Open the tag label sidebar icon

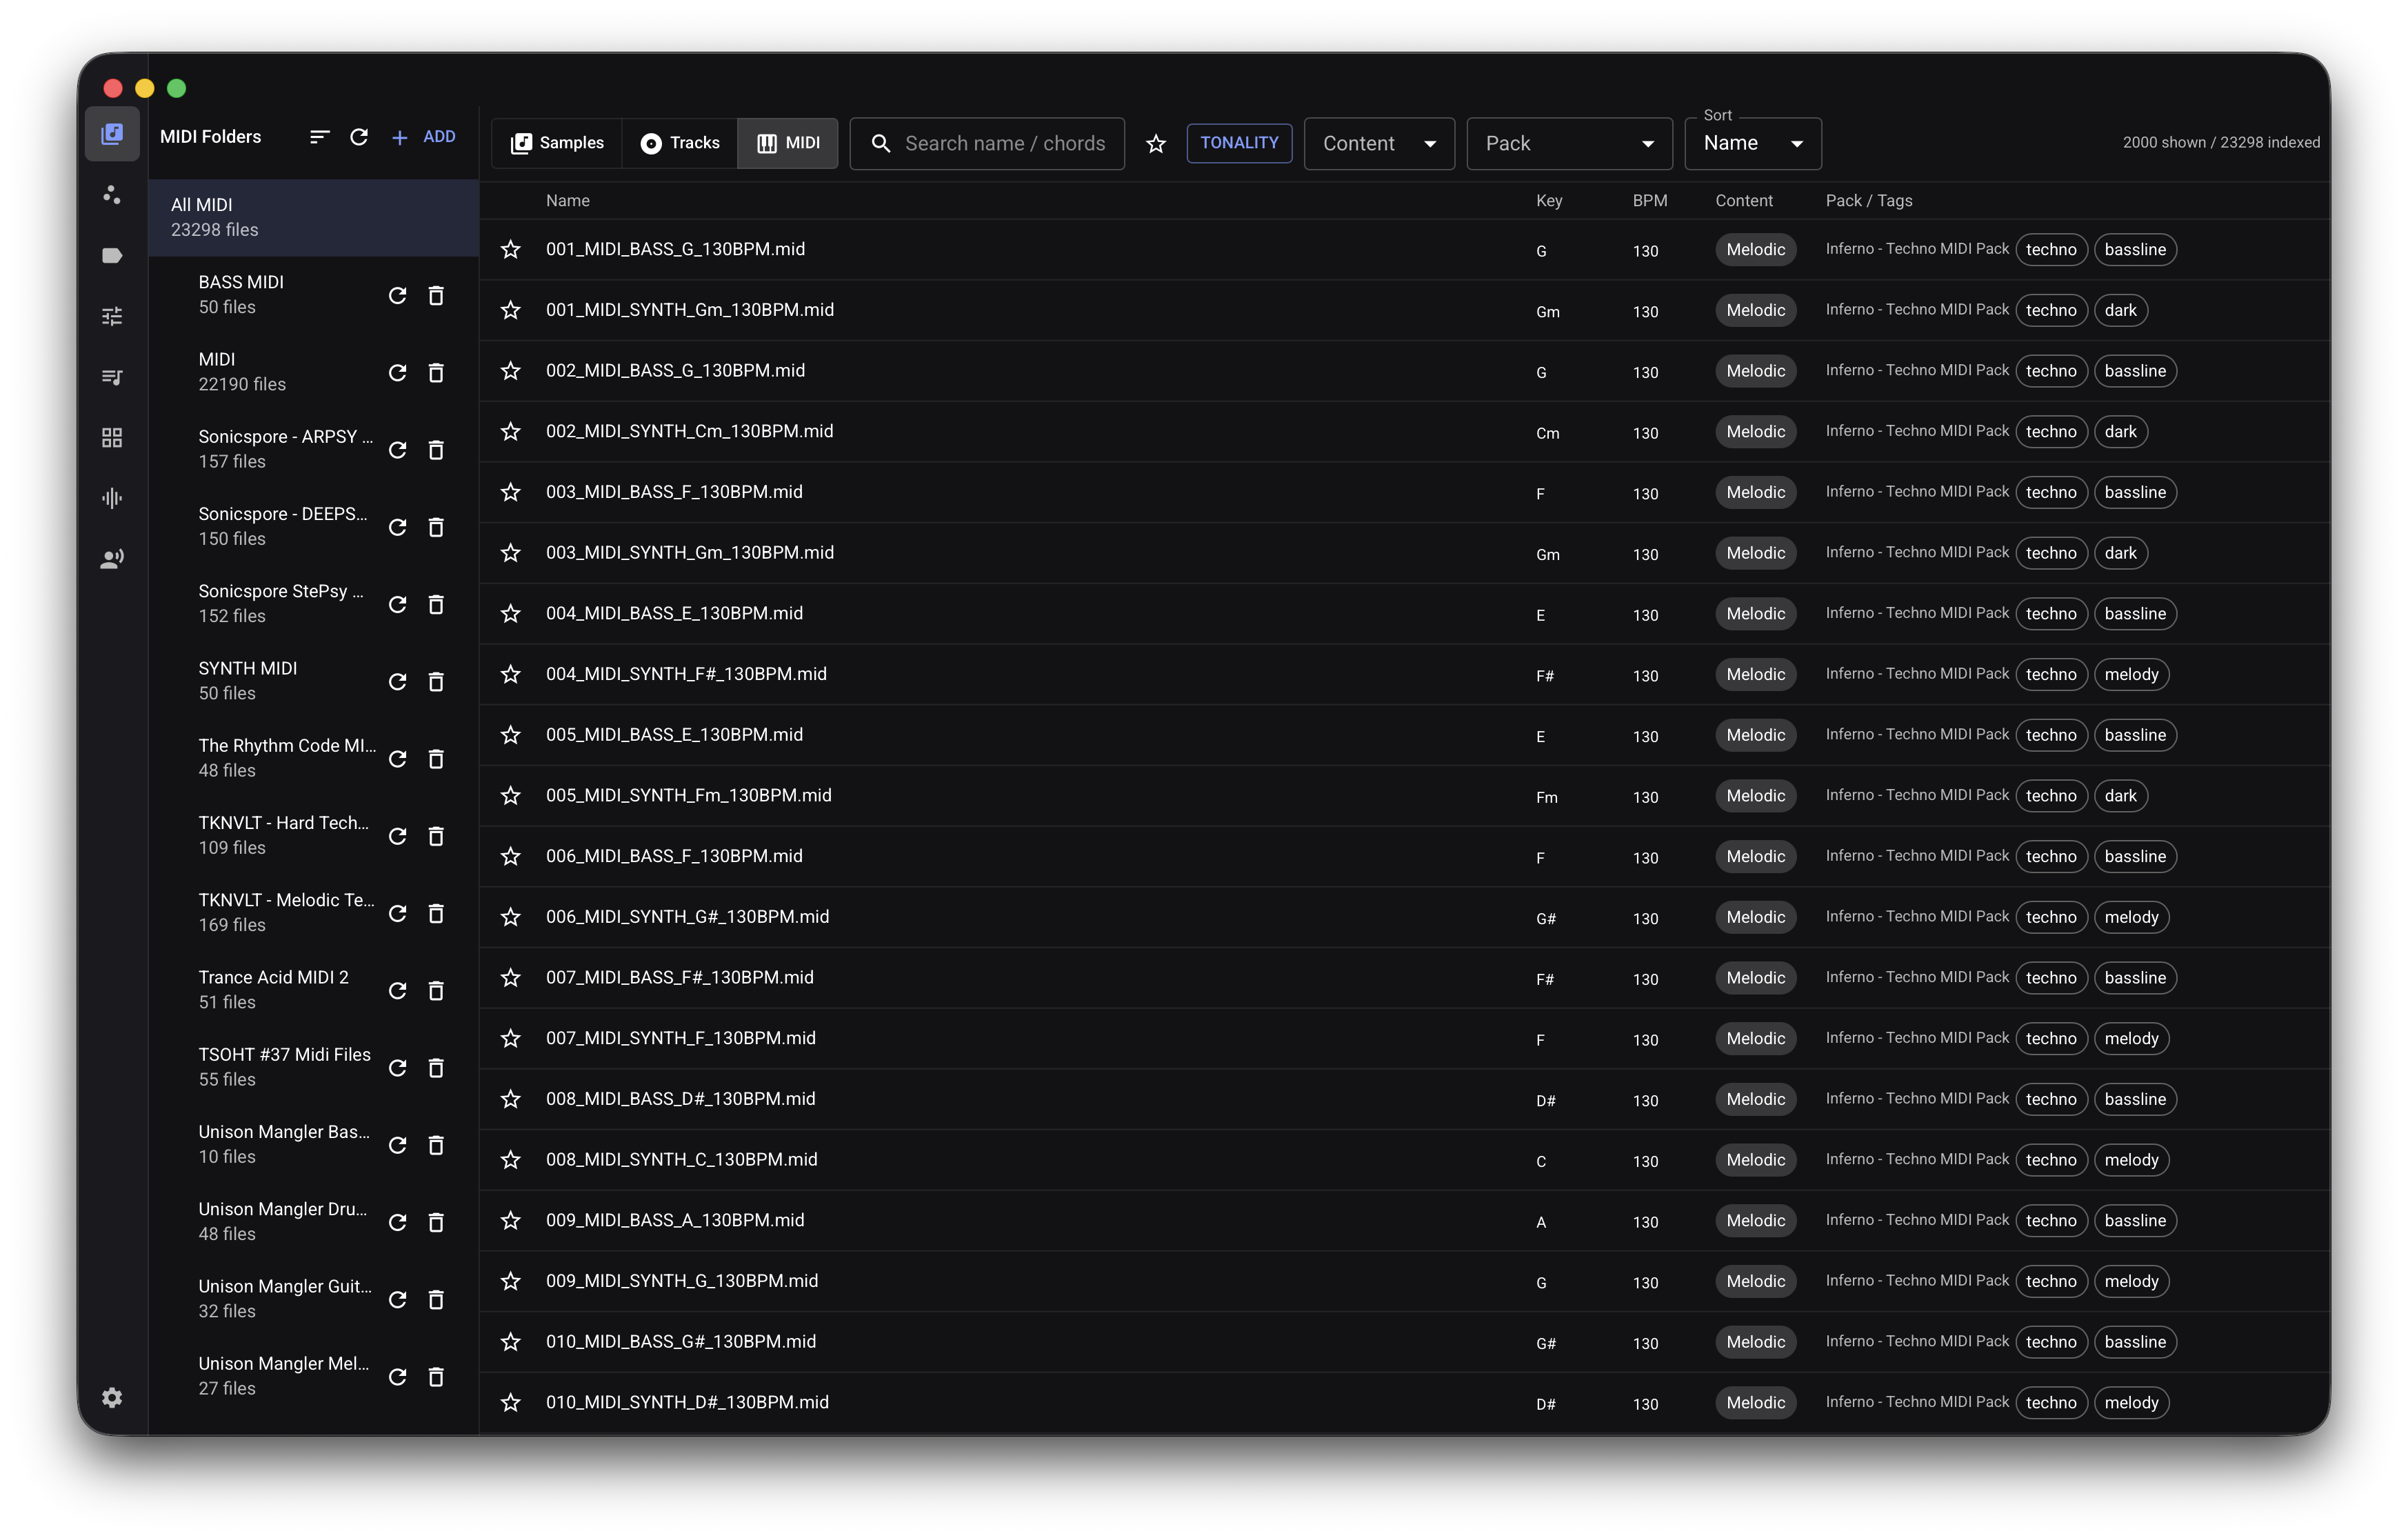coord(112,255)
